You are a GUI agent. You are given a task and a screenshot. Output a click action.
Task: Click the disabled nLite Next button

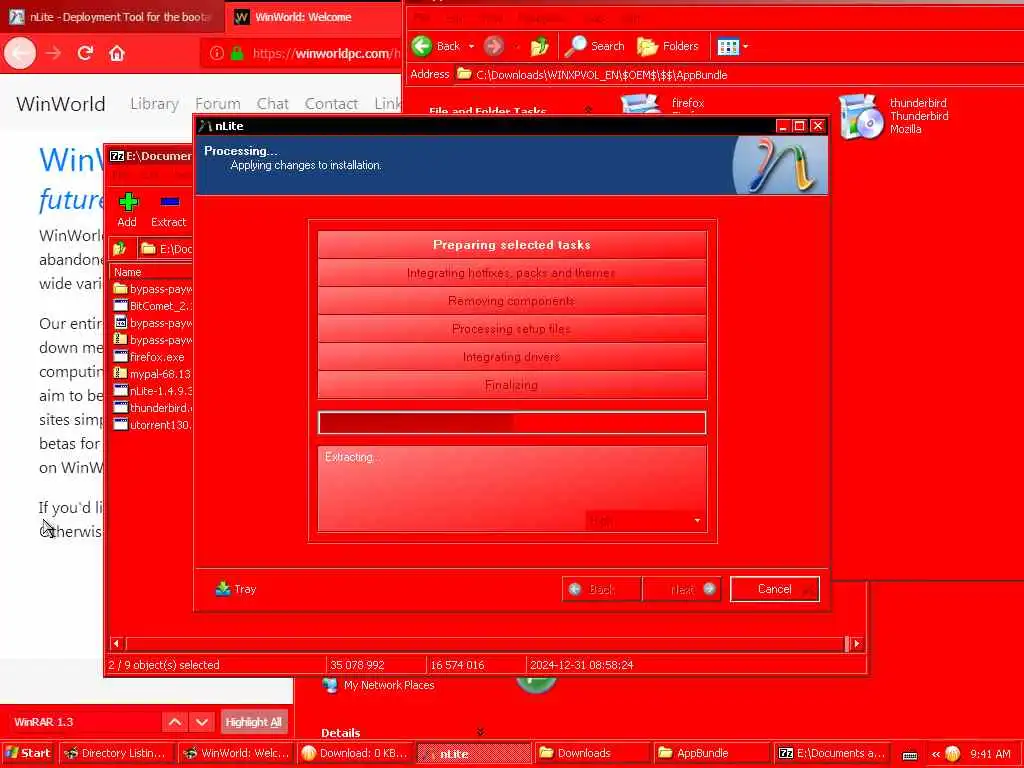coord(682,589)
